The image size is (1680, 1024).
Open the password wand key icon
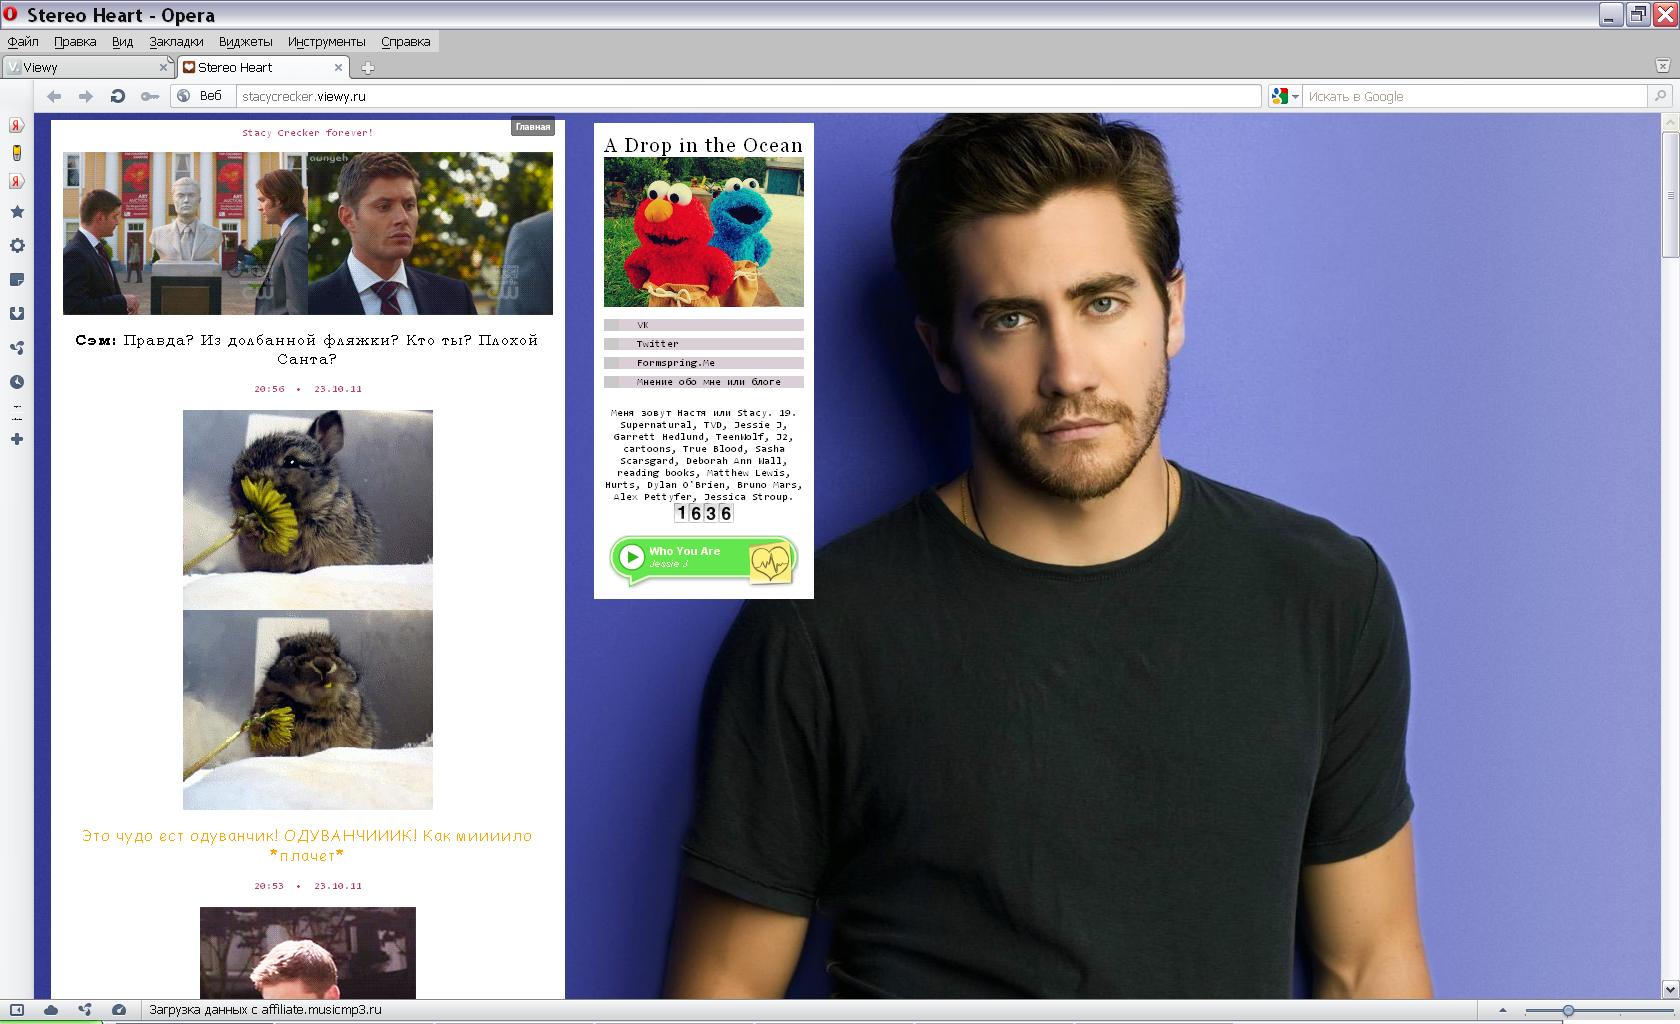tap(149, 96)
